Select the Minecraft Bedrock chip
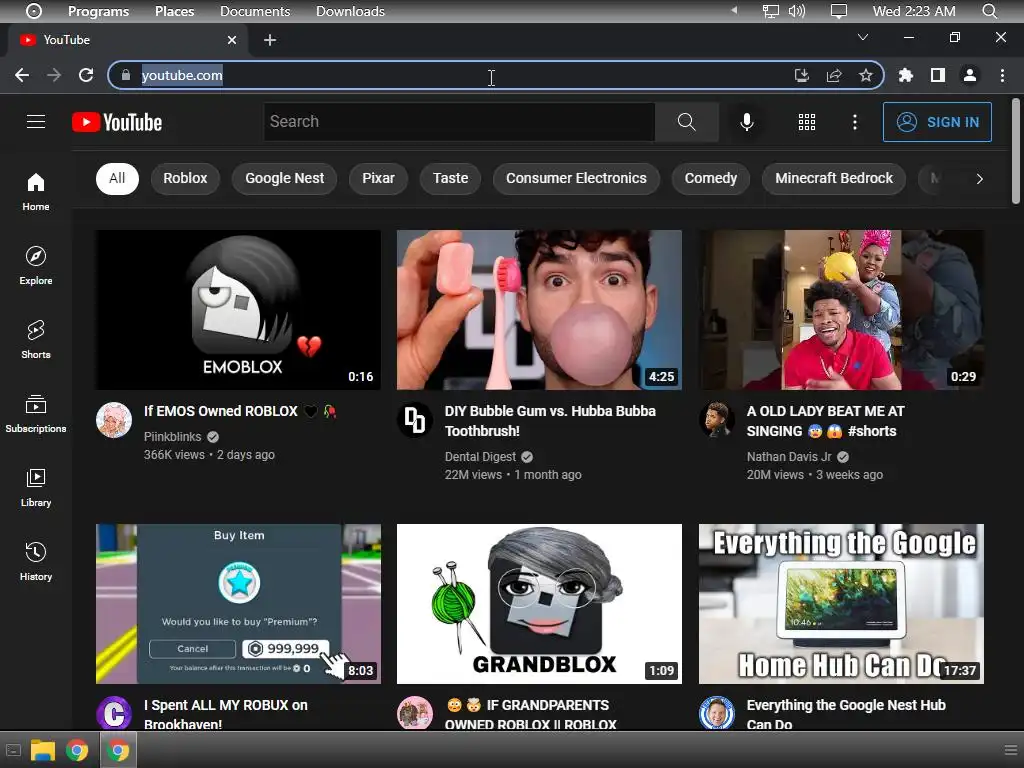The image size is (1024, 768). [834, 178]
